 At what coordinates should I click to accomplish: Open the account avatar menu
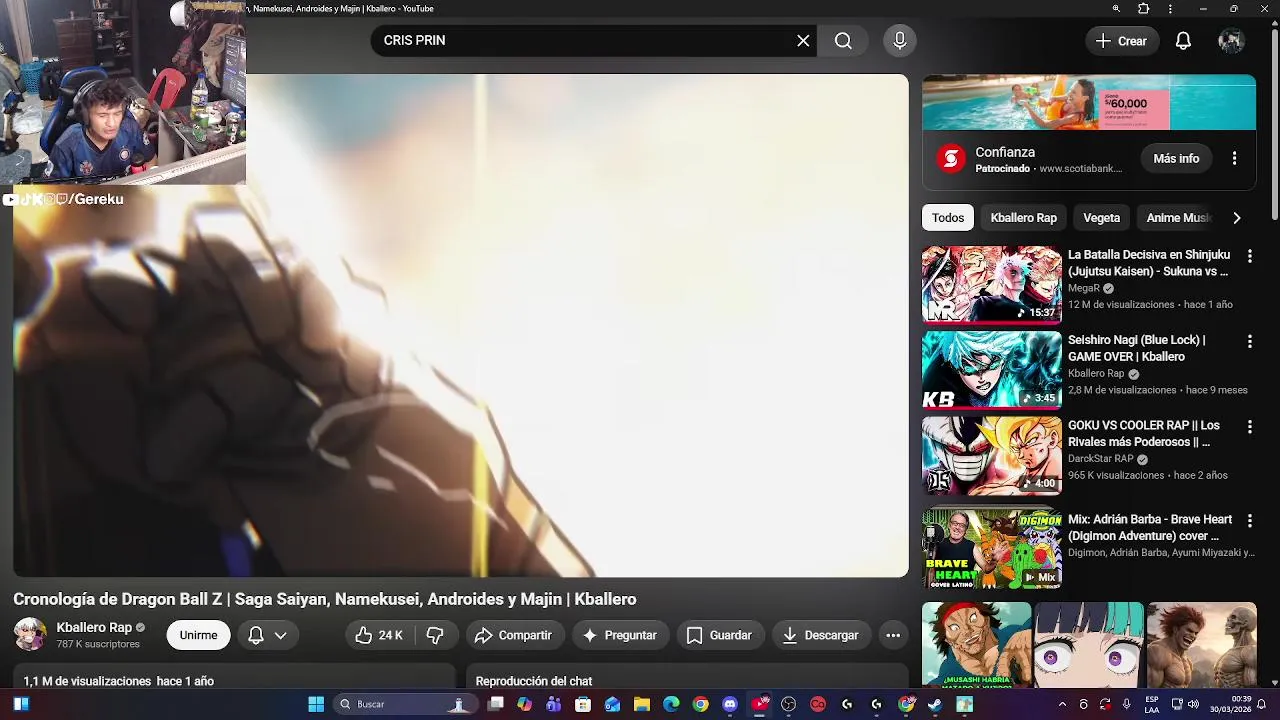1231,41
